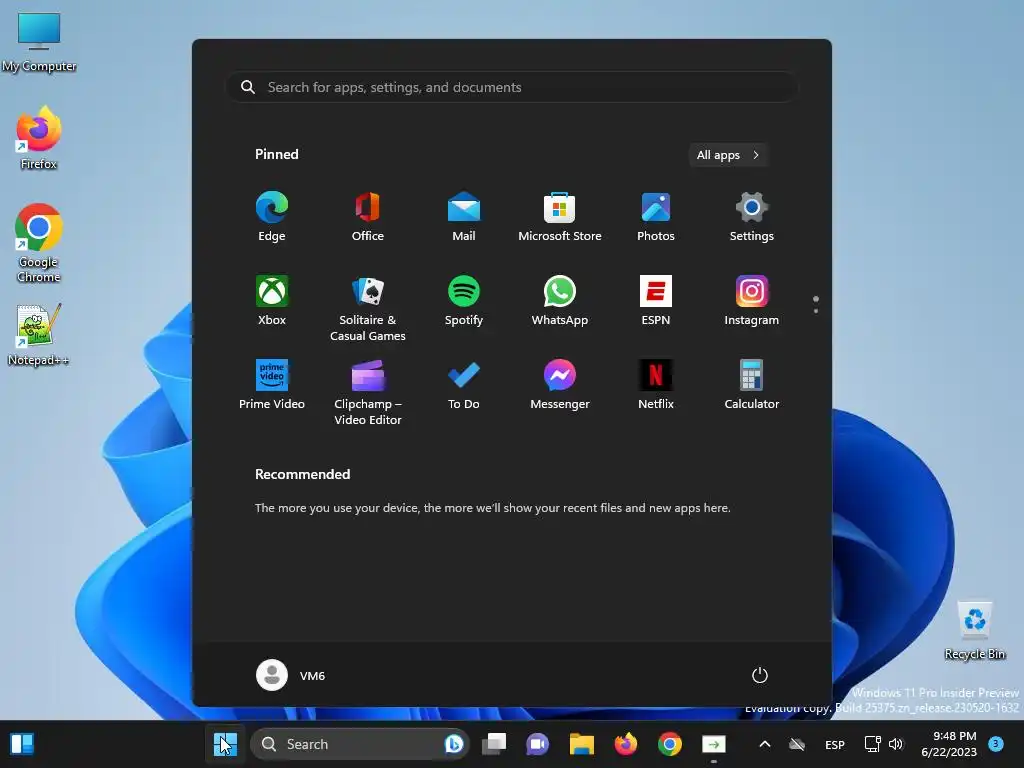Switch the ESP input language indicator

(x=835, y=744)
